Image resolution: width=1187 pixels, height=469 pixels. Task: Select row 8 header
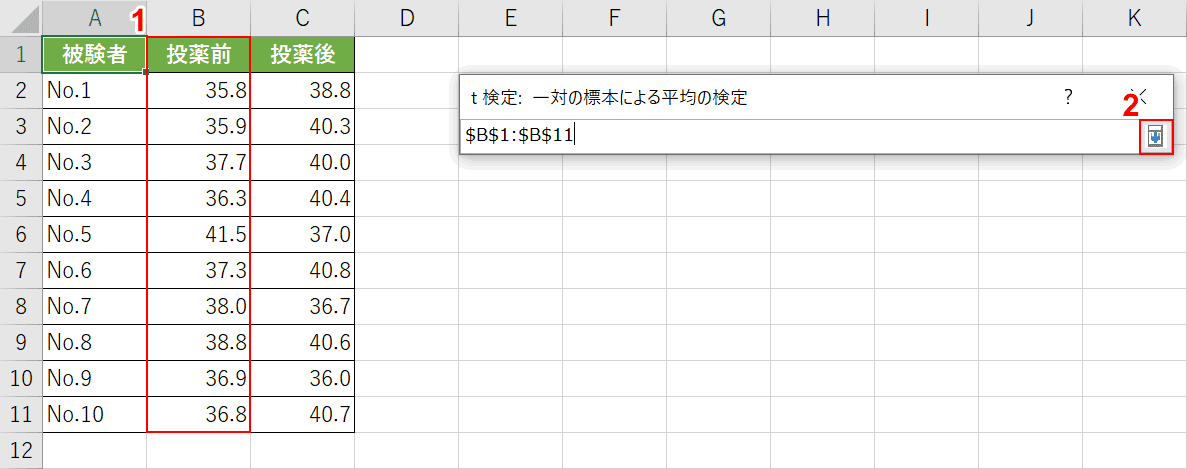[x=21, y=306]
